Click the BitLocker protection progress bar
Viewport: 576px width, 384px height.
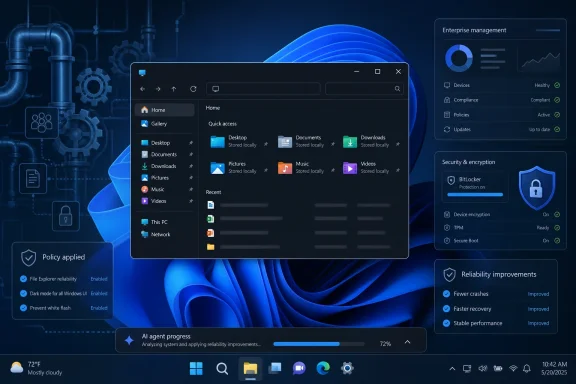pyautogui.click(x=475, y=195)
